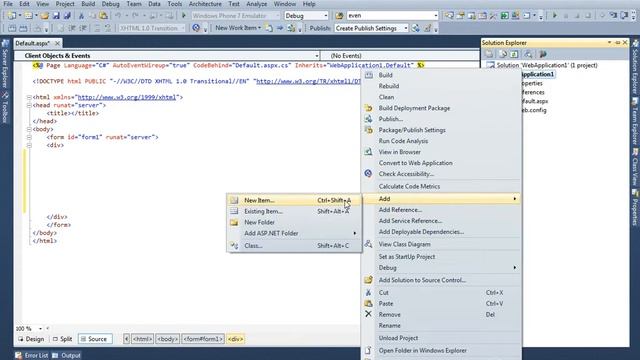Image resolution: width=640 pixels, height=360 pixels.
Task: Select Existing Item... menu entry
Action: coord(294,211)
